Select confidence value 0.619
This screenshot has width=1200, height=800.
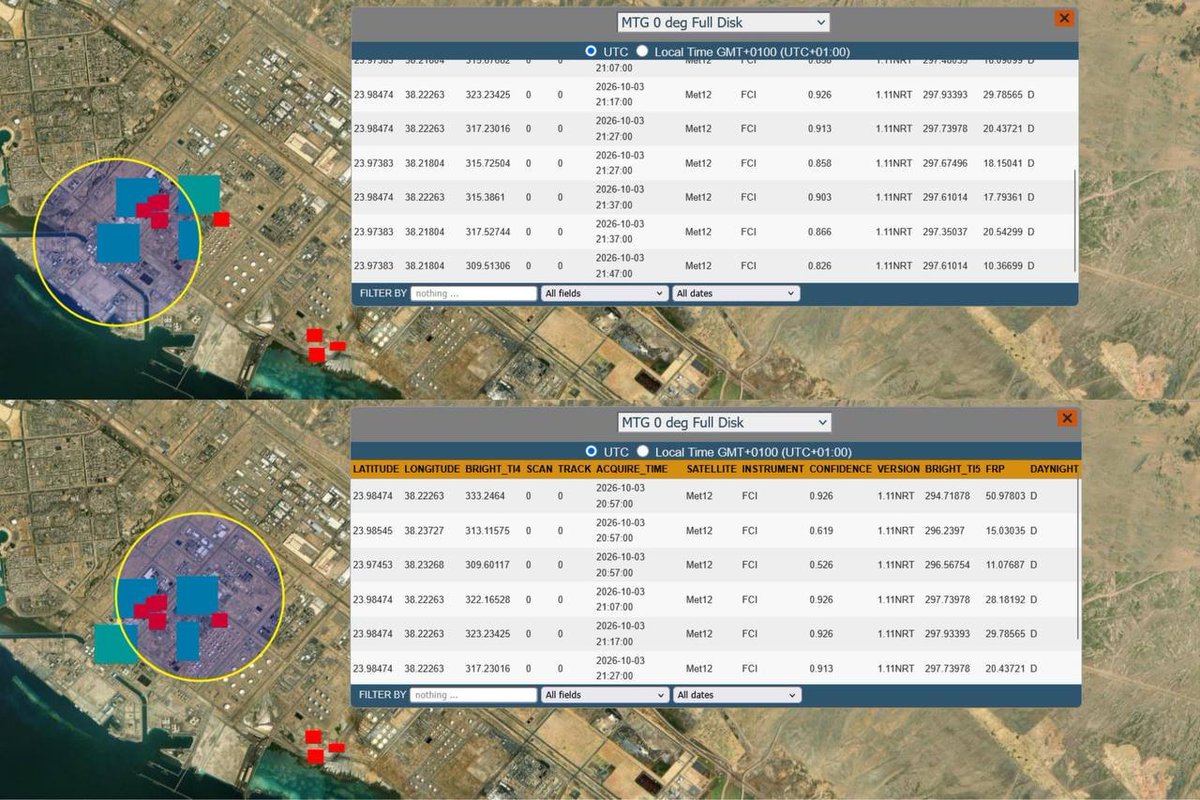(820, 530)
